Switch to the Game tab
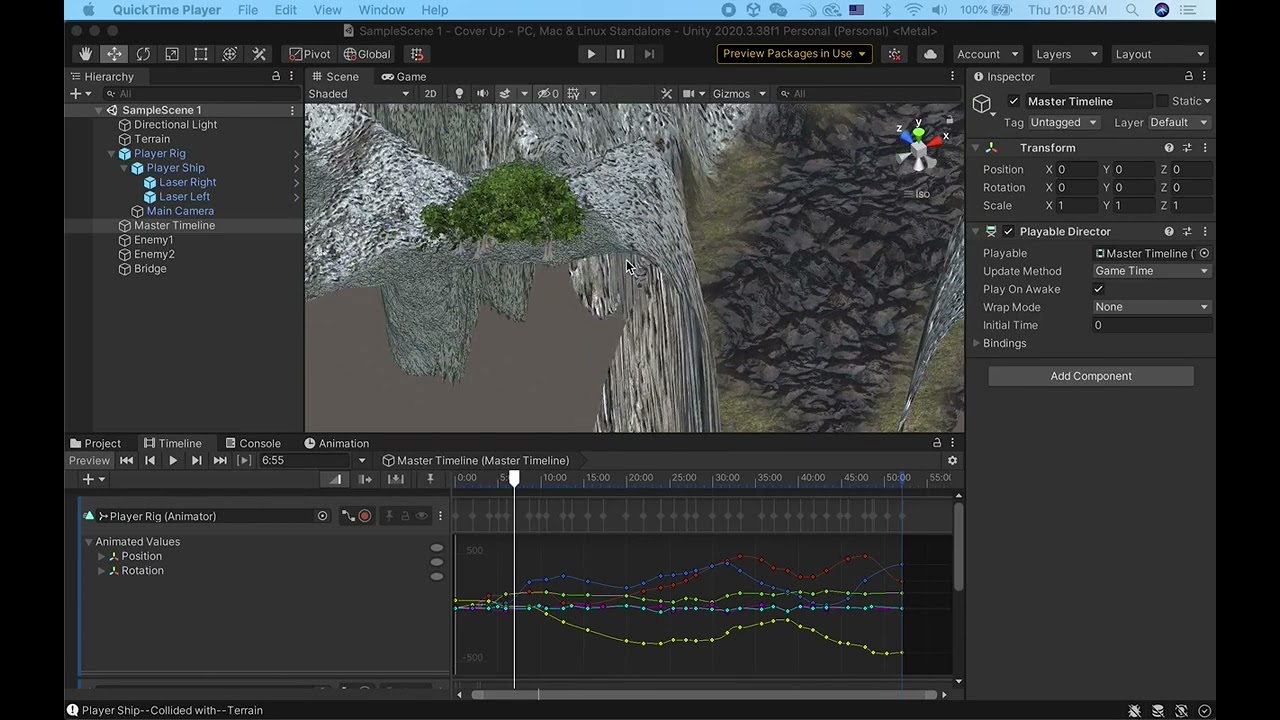 [404, 77]
